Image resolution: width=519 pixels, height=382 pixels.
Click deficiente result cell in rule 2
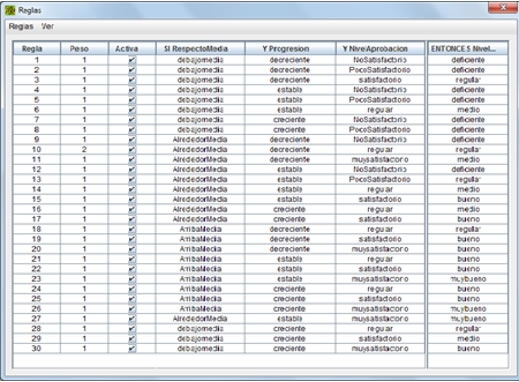pos(468,70)
